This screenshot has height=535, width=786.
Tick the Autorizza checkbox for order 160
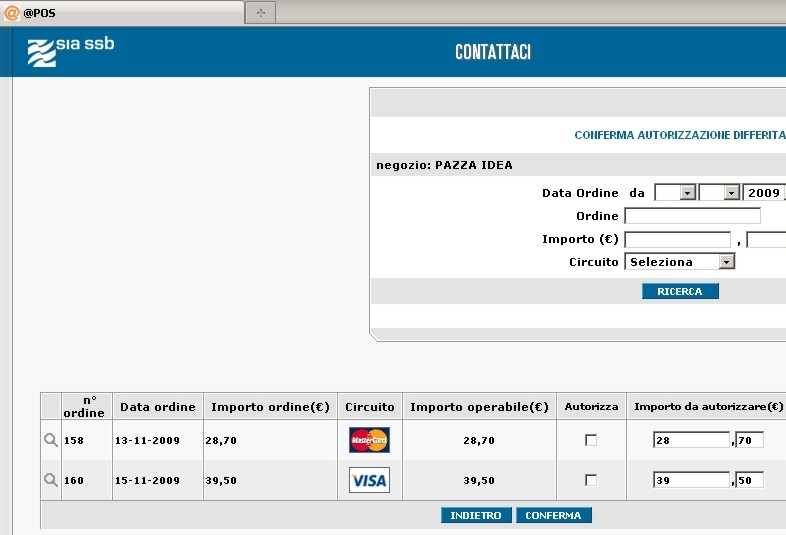pyautogui.click(x=591, y=480)
